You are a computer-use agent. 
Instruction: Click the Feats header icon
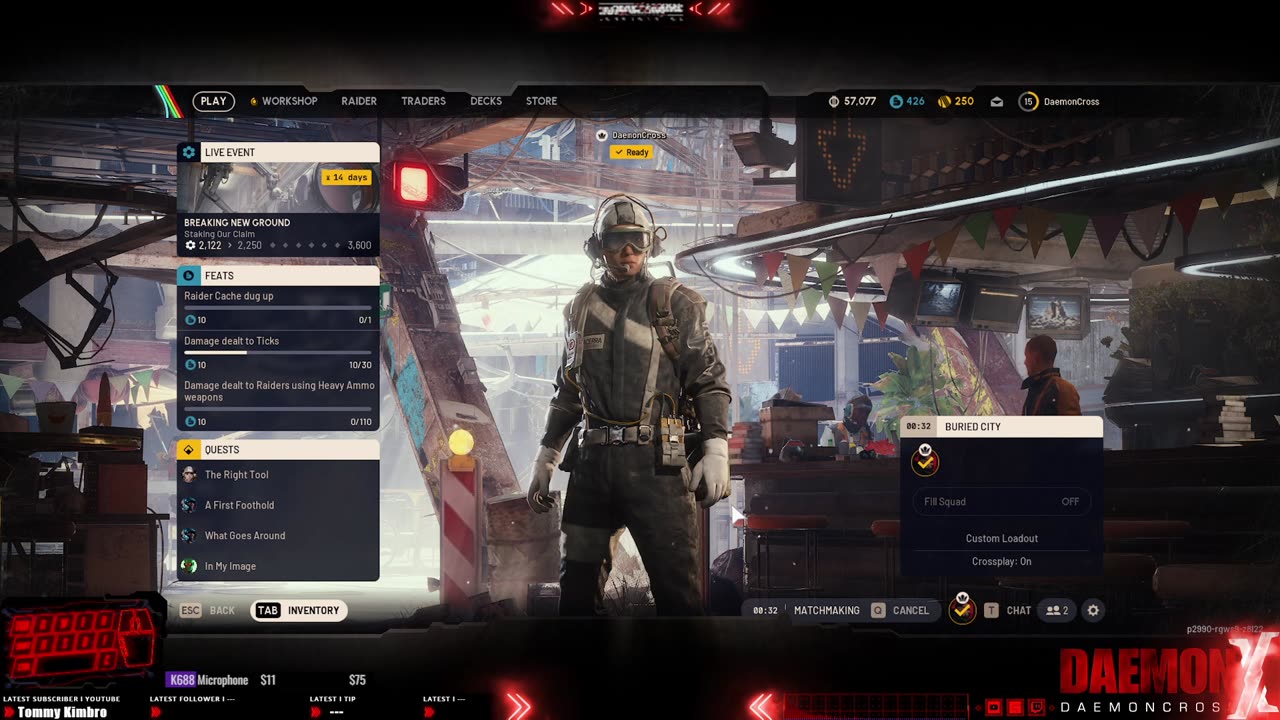189,275
